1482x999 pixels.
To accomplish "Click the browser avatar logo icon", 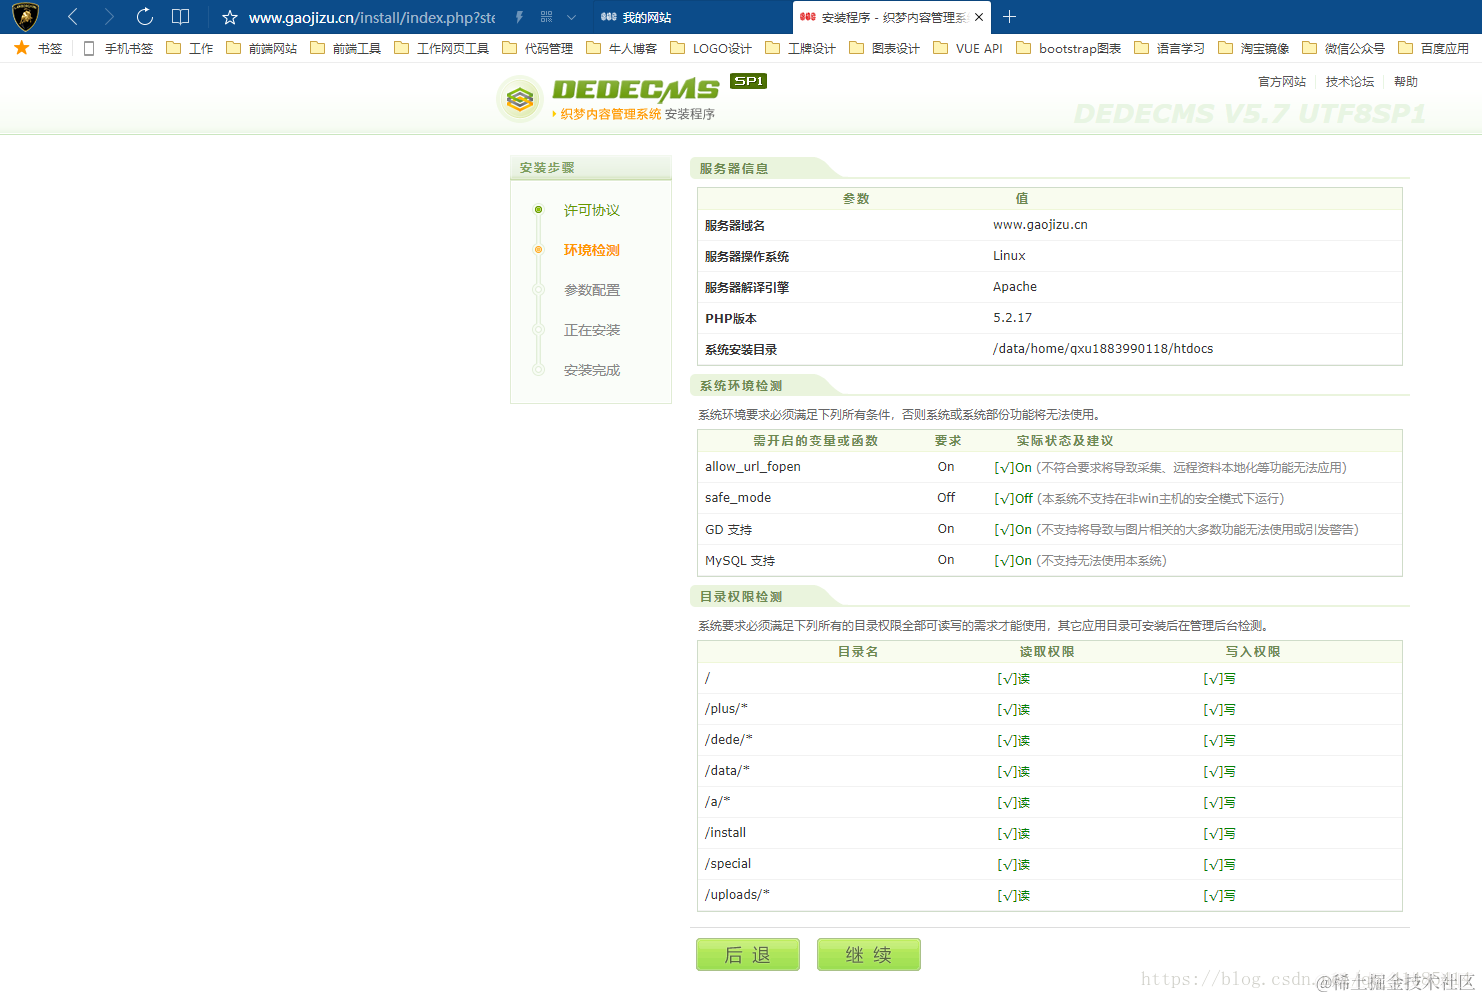I will pyautogui.click(x=25, y=16).
